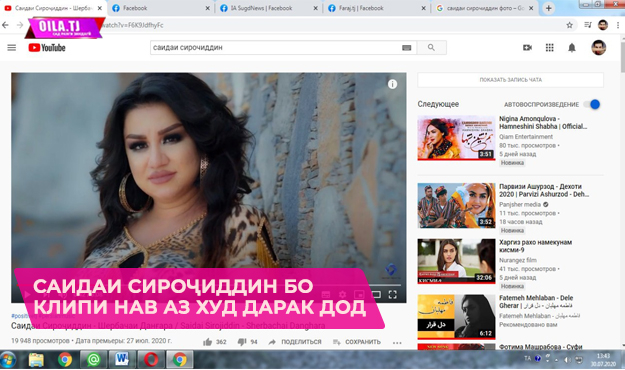The height and width of the screenshot is (370, 625).
Task: Open the notifications bell
Action: pos(572,48)
